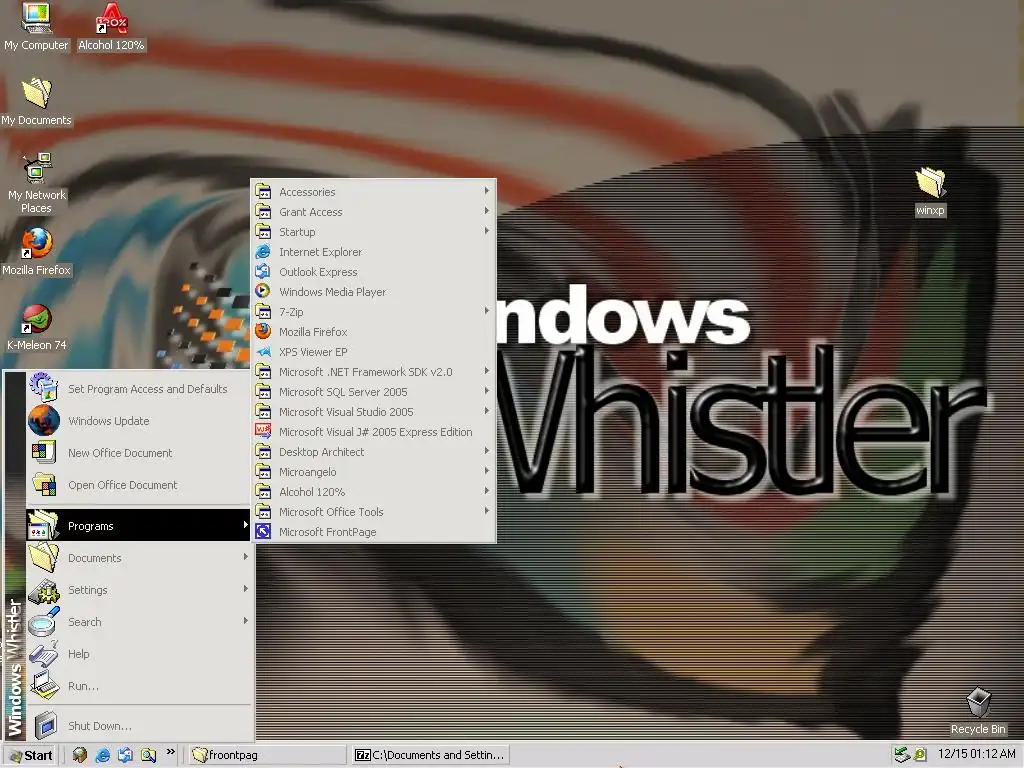Select the My Documents desktop folder

[x=36, y=102]
